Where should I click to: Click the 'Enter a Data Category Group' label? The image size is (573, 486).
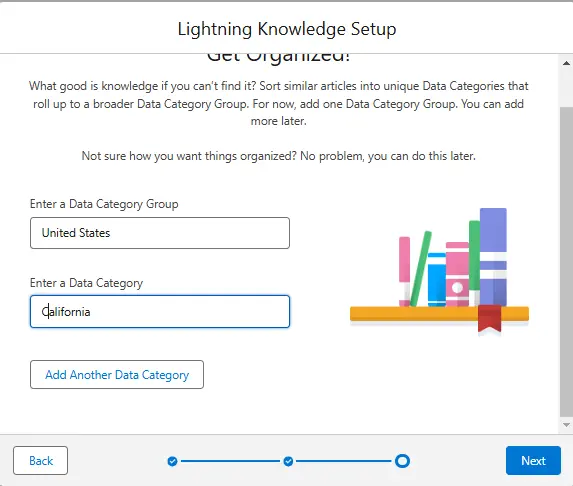pyautogui.click(x=104, y=204)
